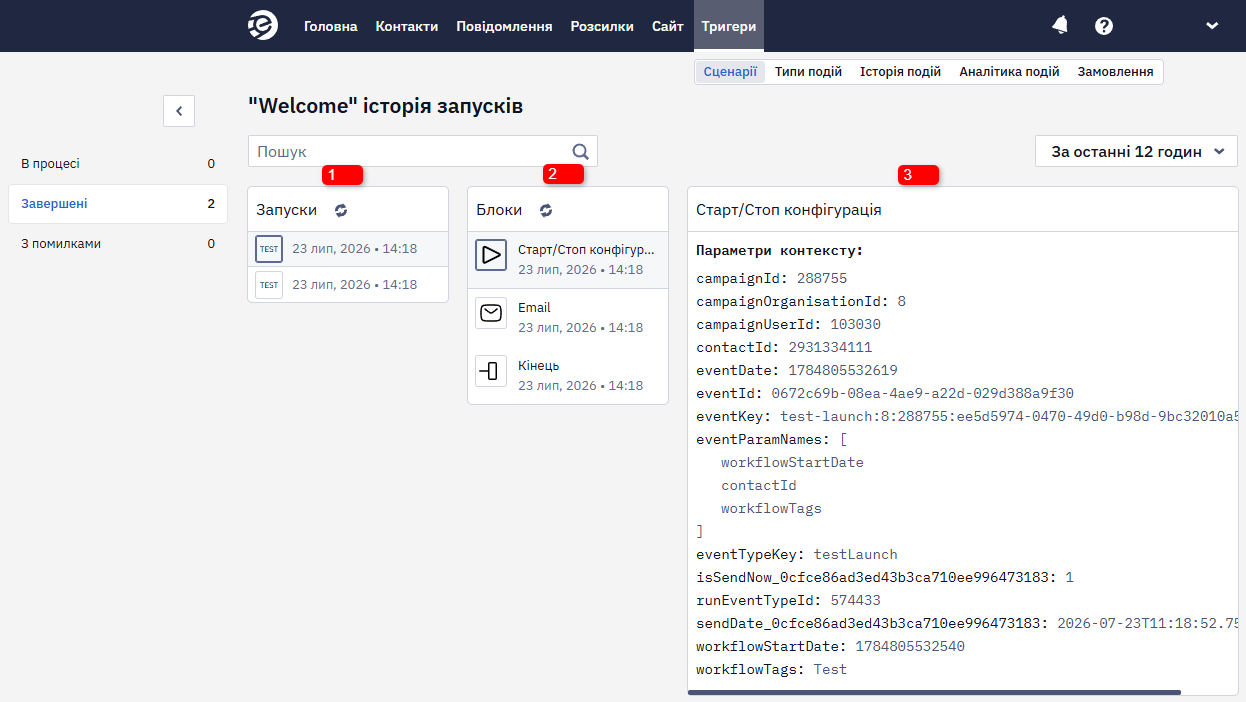Viewport: 1246px width, 702px height.
Task: Click the search magnifier icon
Action: (581, 151)
